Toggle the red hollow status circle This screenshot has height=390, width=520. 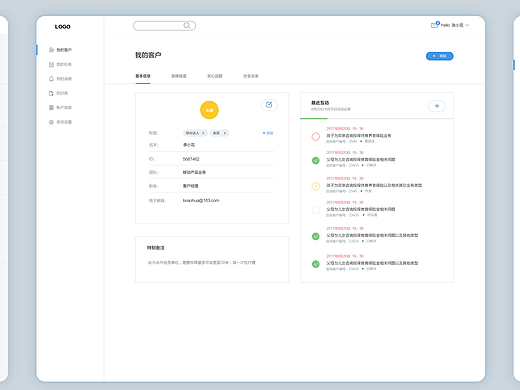click(316, 137)
